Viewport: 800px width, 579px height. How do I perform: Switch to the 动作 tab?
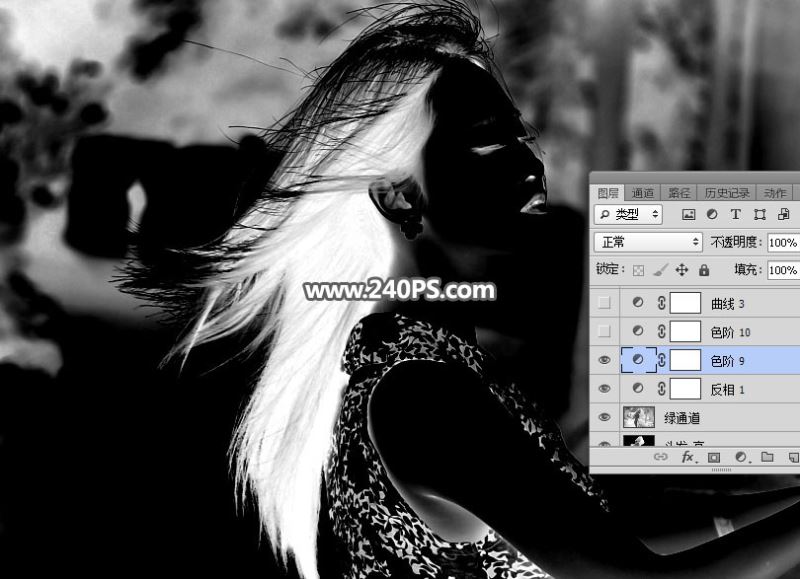775,193
